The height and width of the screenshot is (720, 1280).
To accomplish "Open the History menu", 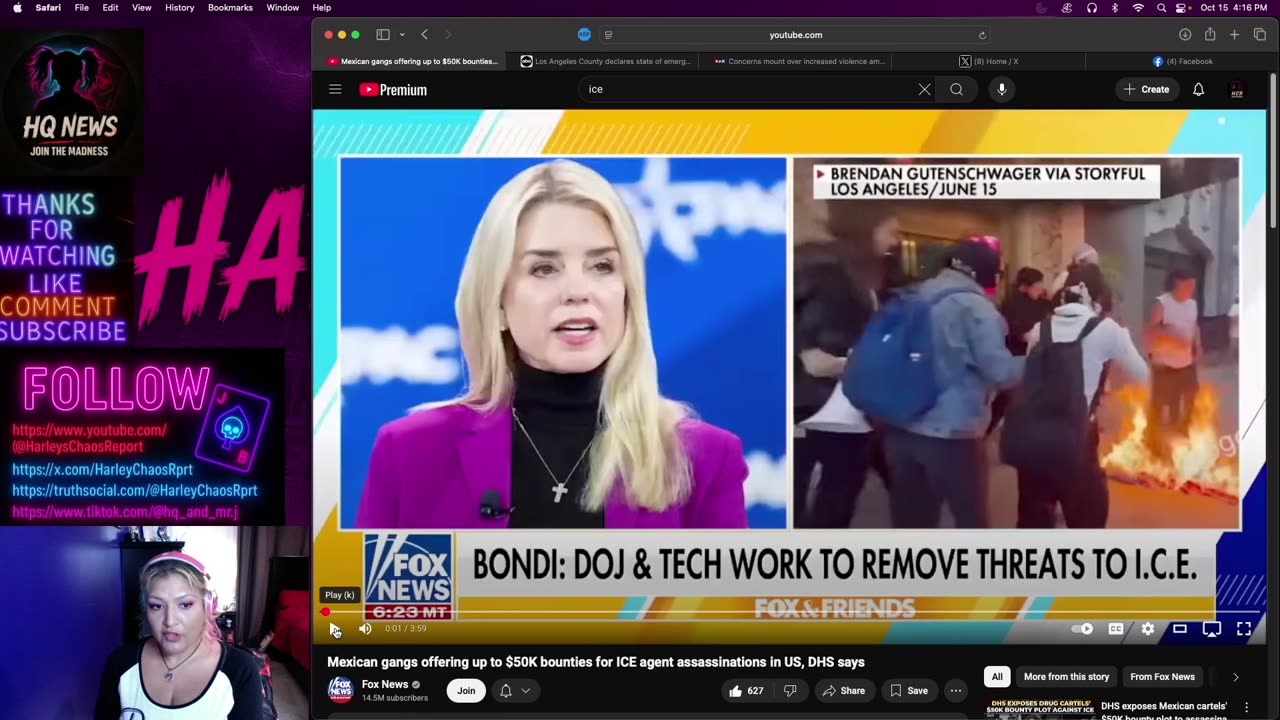I will pos(180,7).
